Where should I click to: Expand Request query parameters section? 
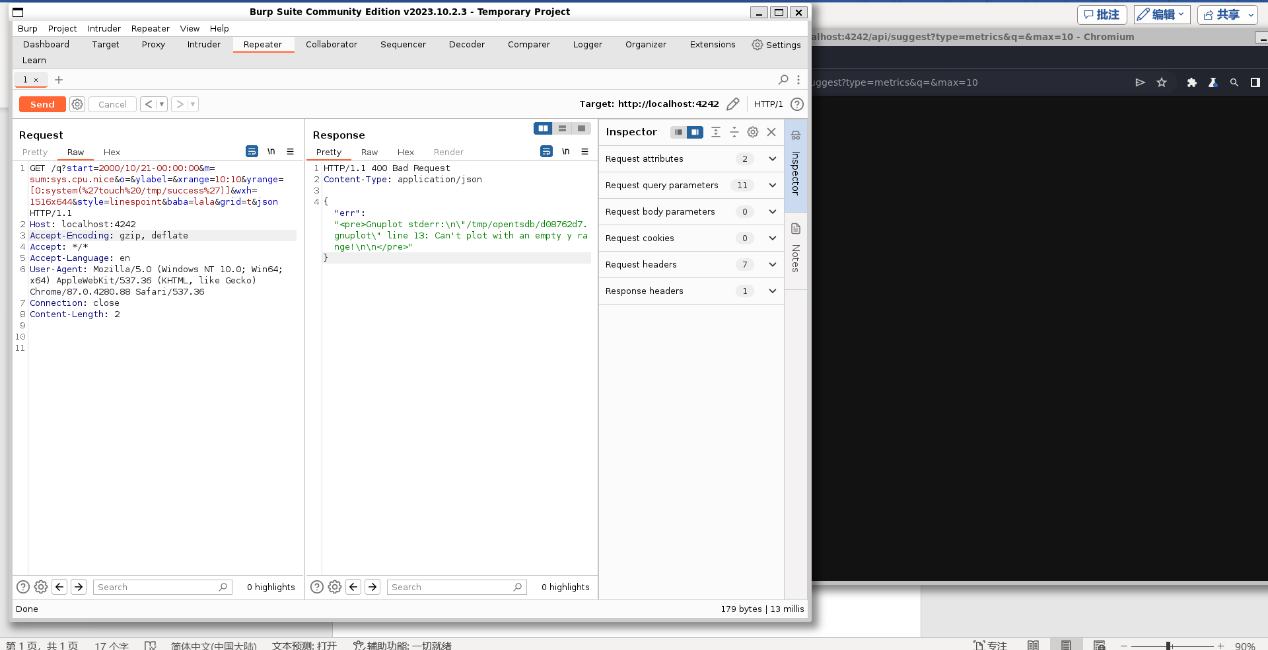(x=772, y=185)
